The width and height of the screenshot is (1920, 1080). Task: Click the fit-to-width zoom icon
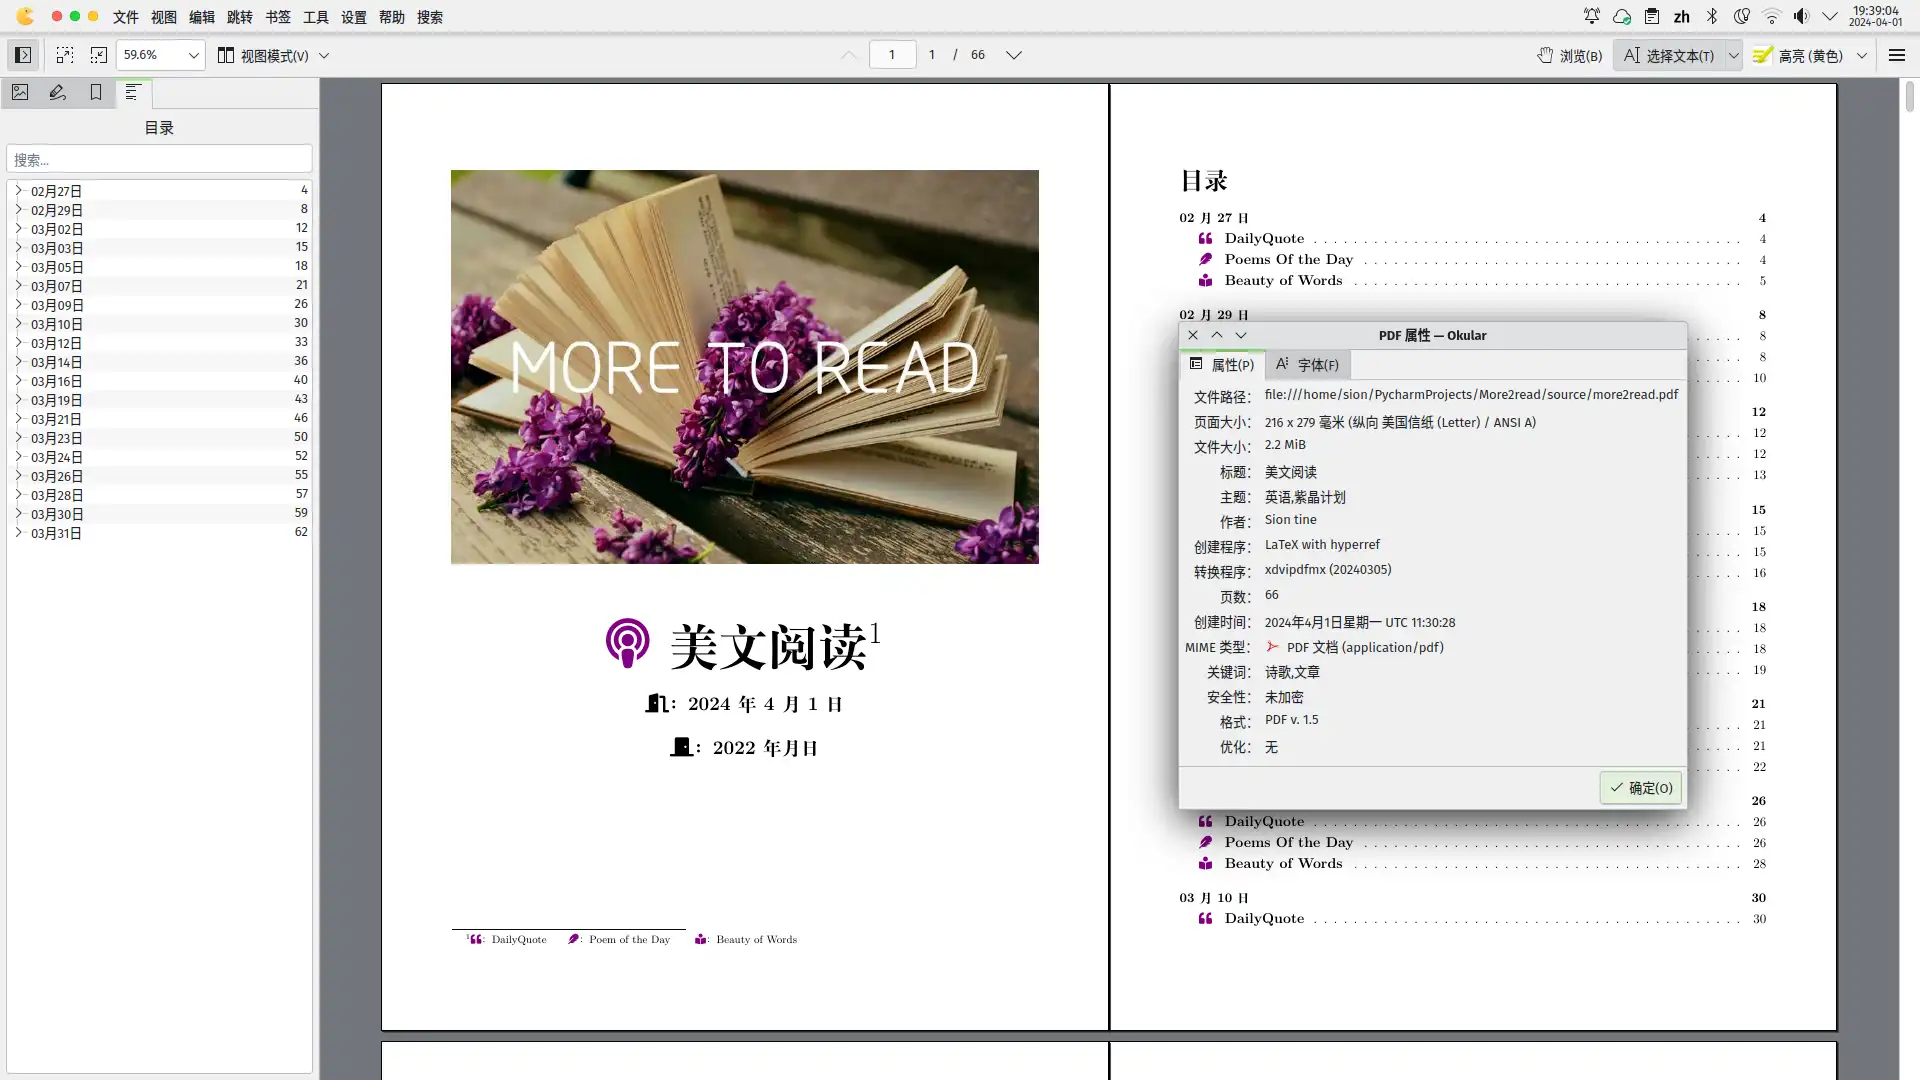click(x=65, y=55)
